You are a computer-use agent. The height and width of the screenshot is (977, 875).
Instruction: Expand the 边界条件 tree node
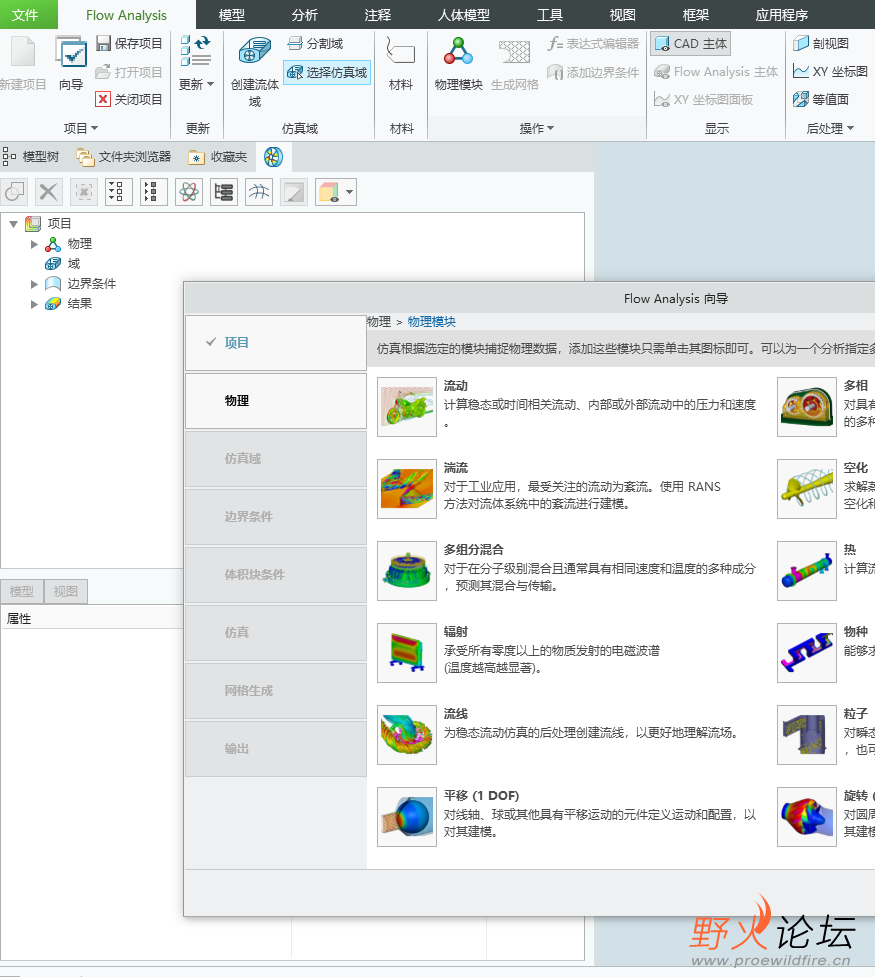click(x=34, y=284)
